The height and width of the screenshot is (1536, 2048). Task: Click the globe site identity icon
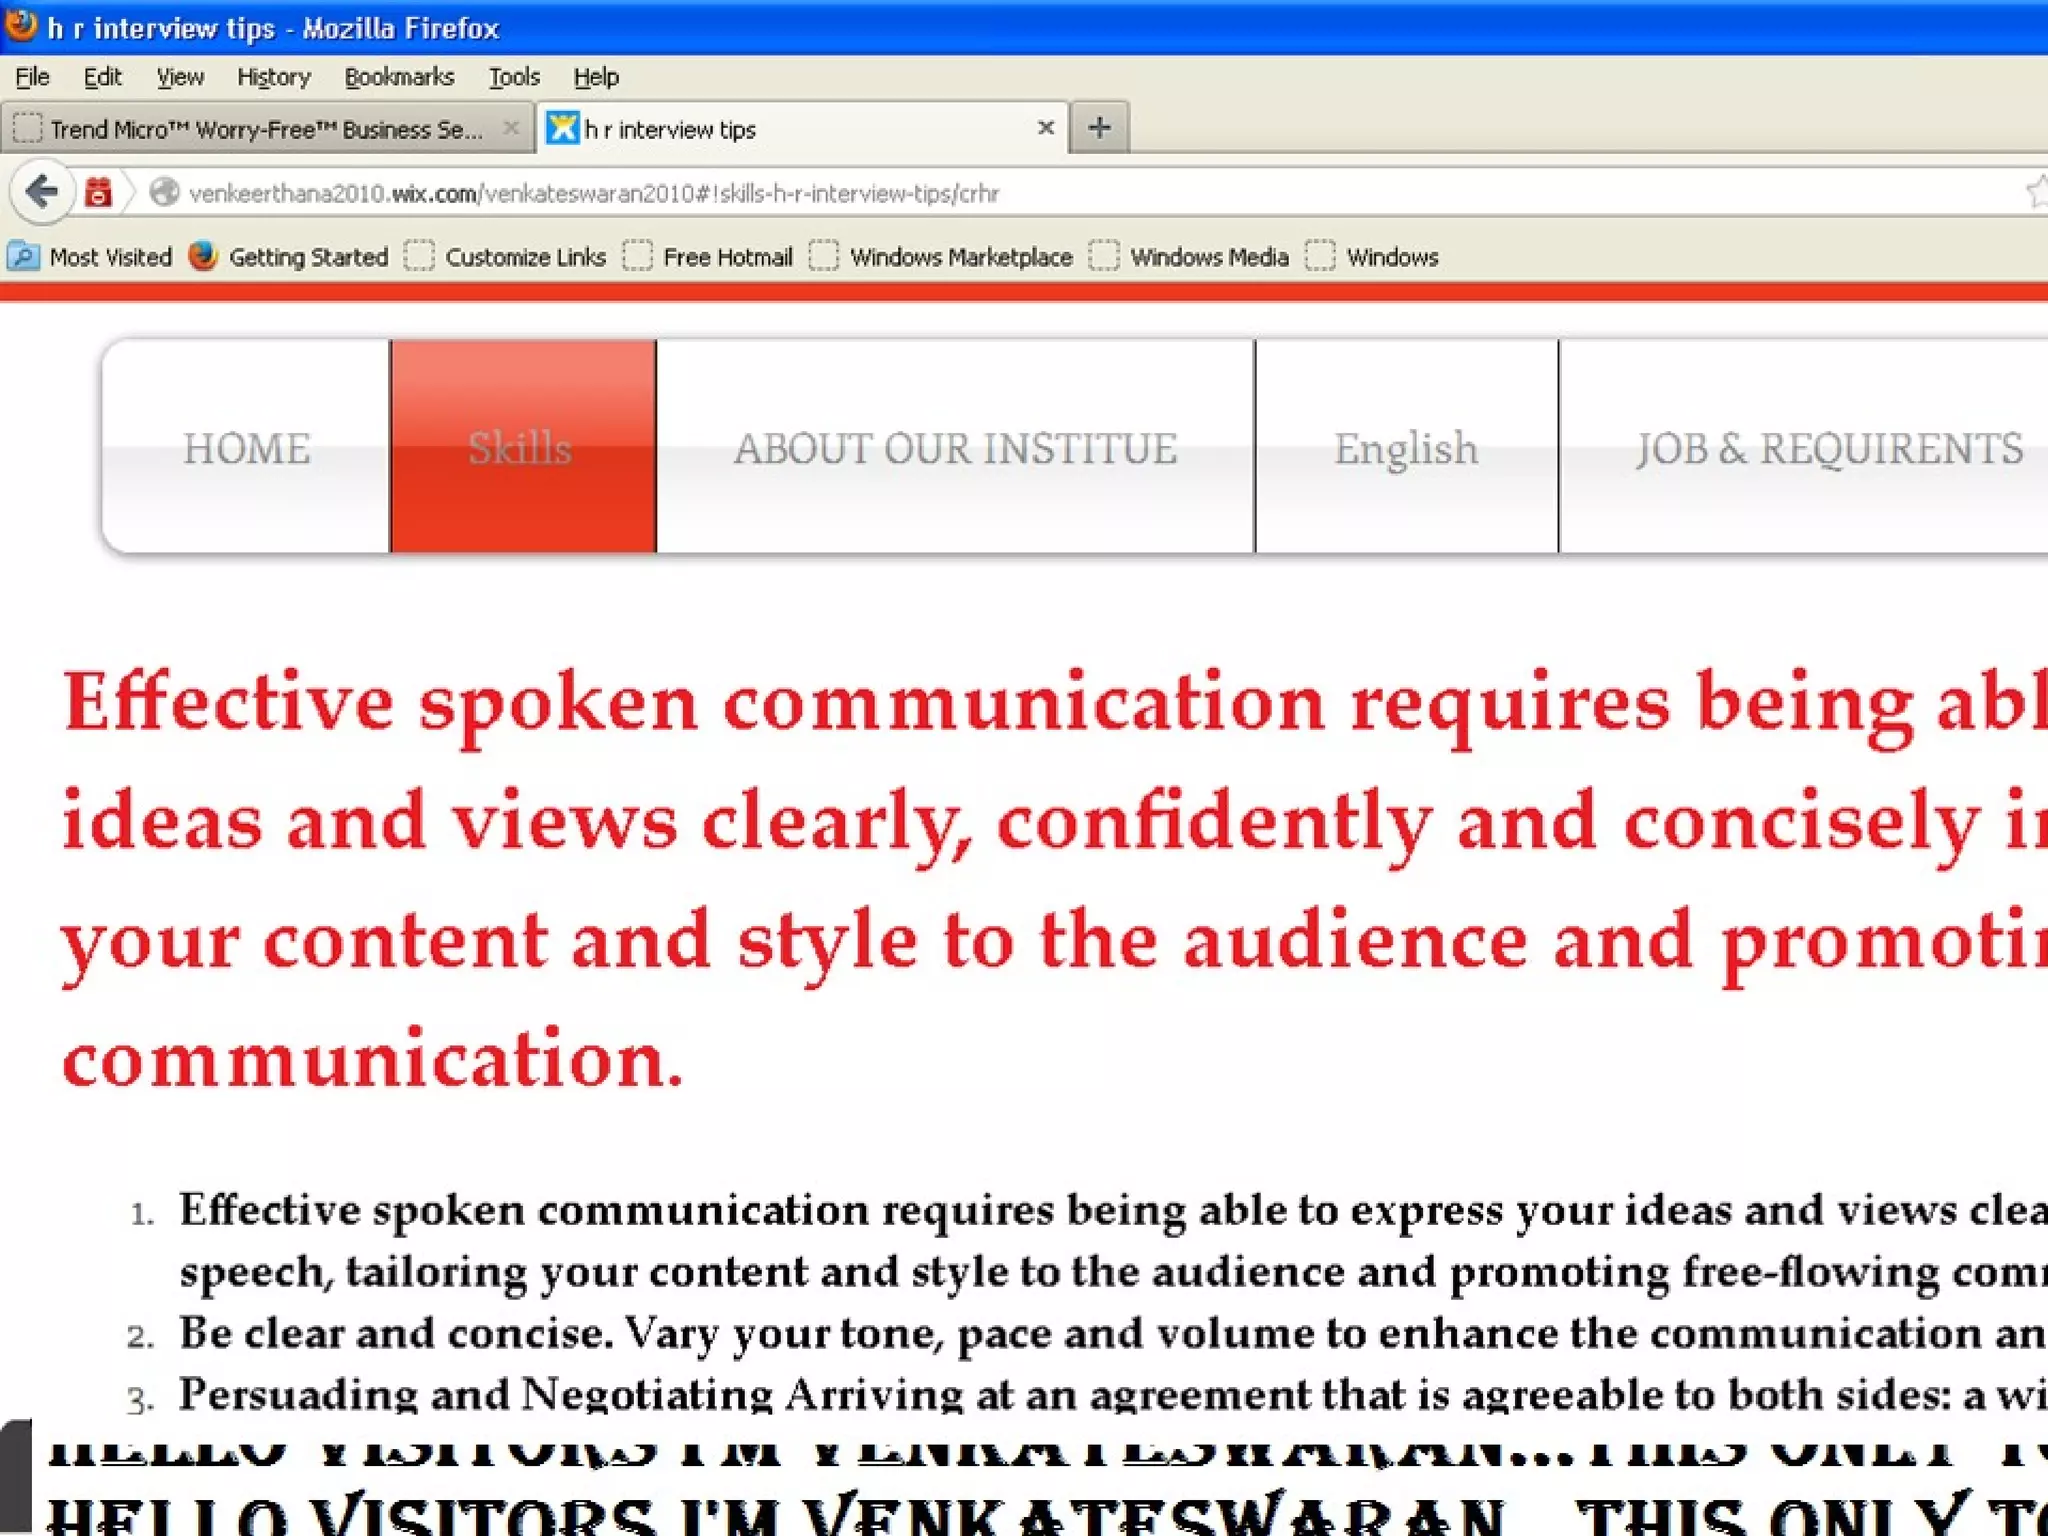pyautogui.click(x=164, y=192)
